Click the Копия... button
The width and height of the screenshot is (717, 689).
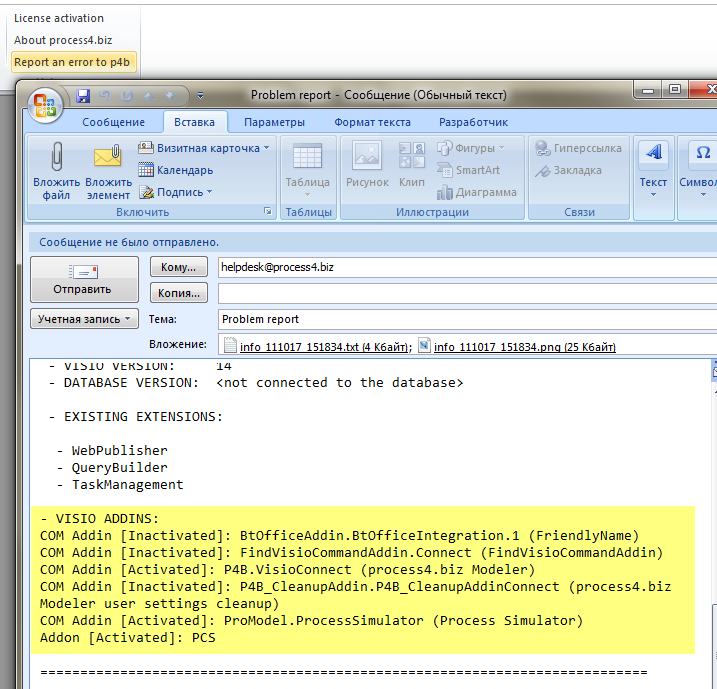(x=179, y=293)
